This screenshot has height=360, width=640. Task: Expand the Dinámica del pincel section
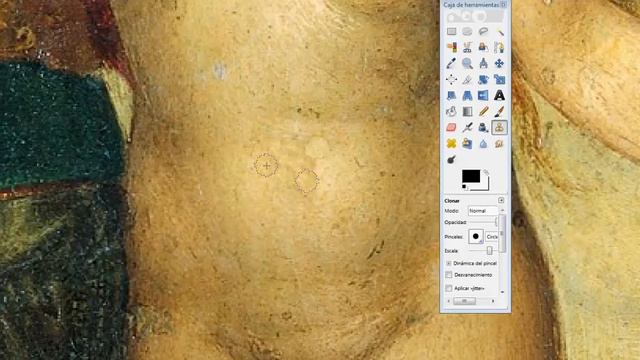(449, 264)
